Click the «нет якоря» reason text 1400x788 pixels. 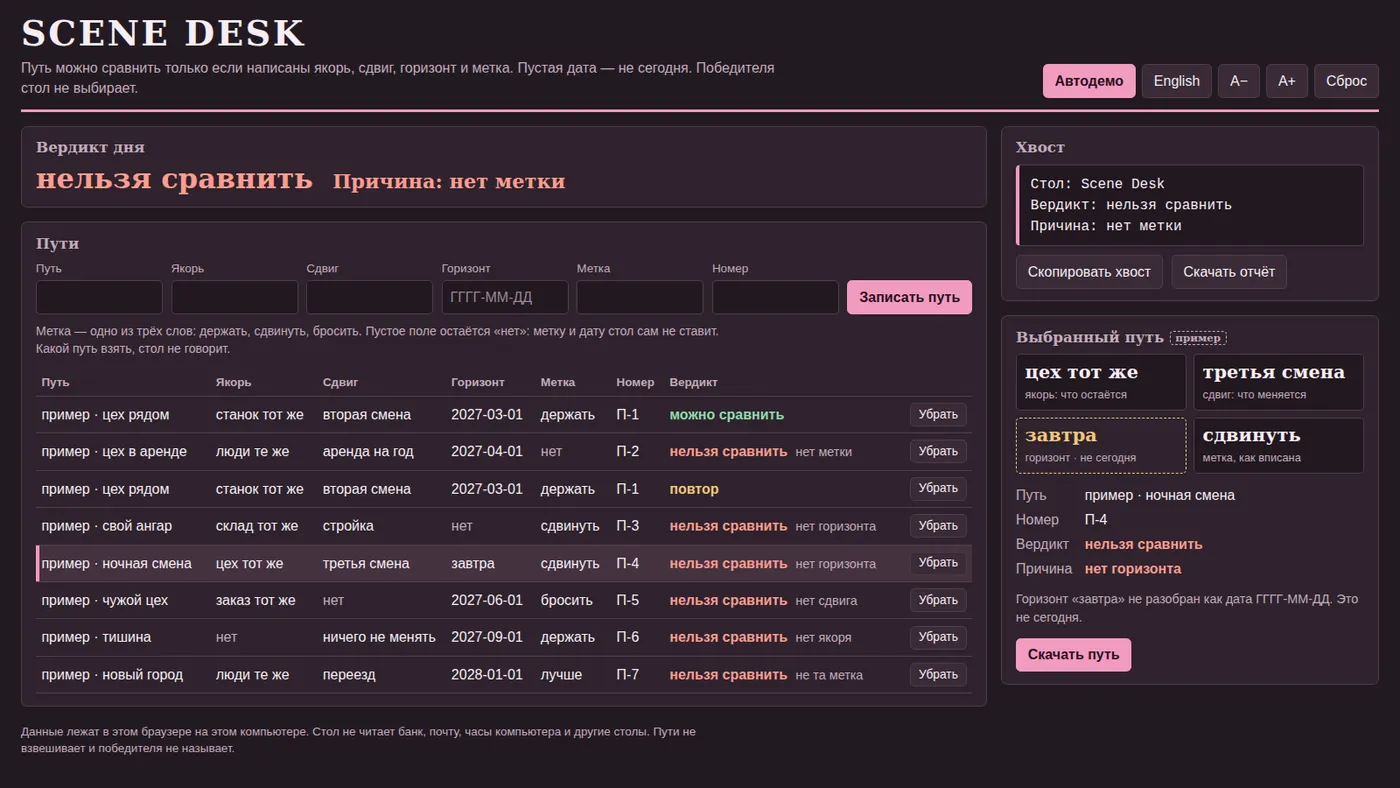[824, 637]
